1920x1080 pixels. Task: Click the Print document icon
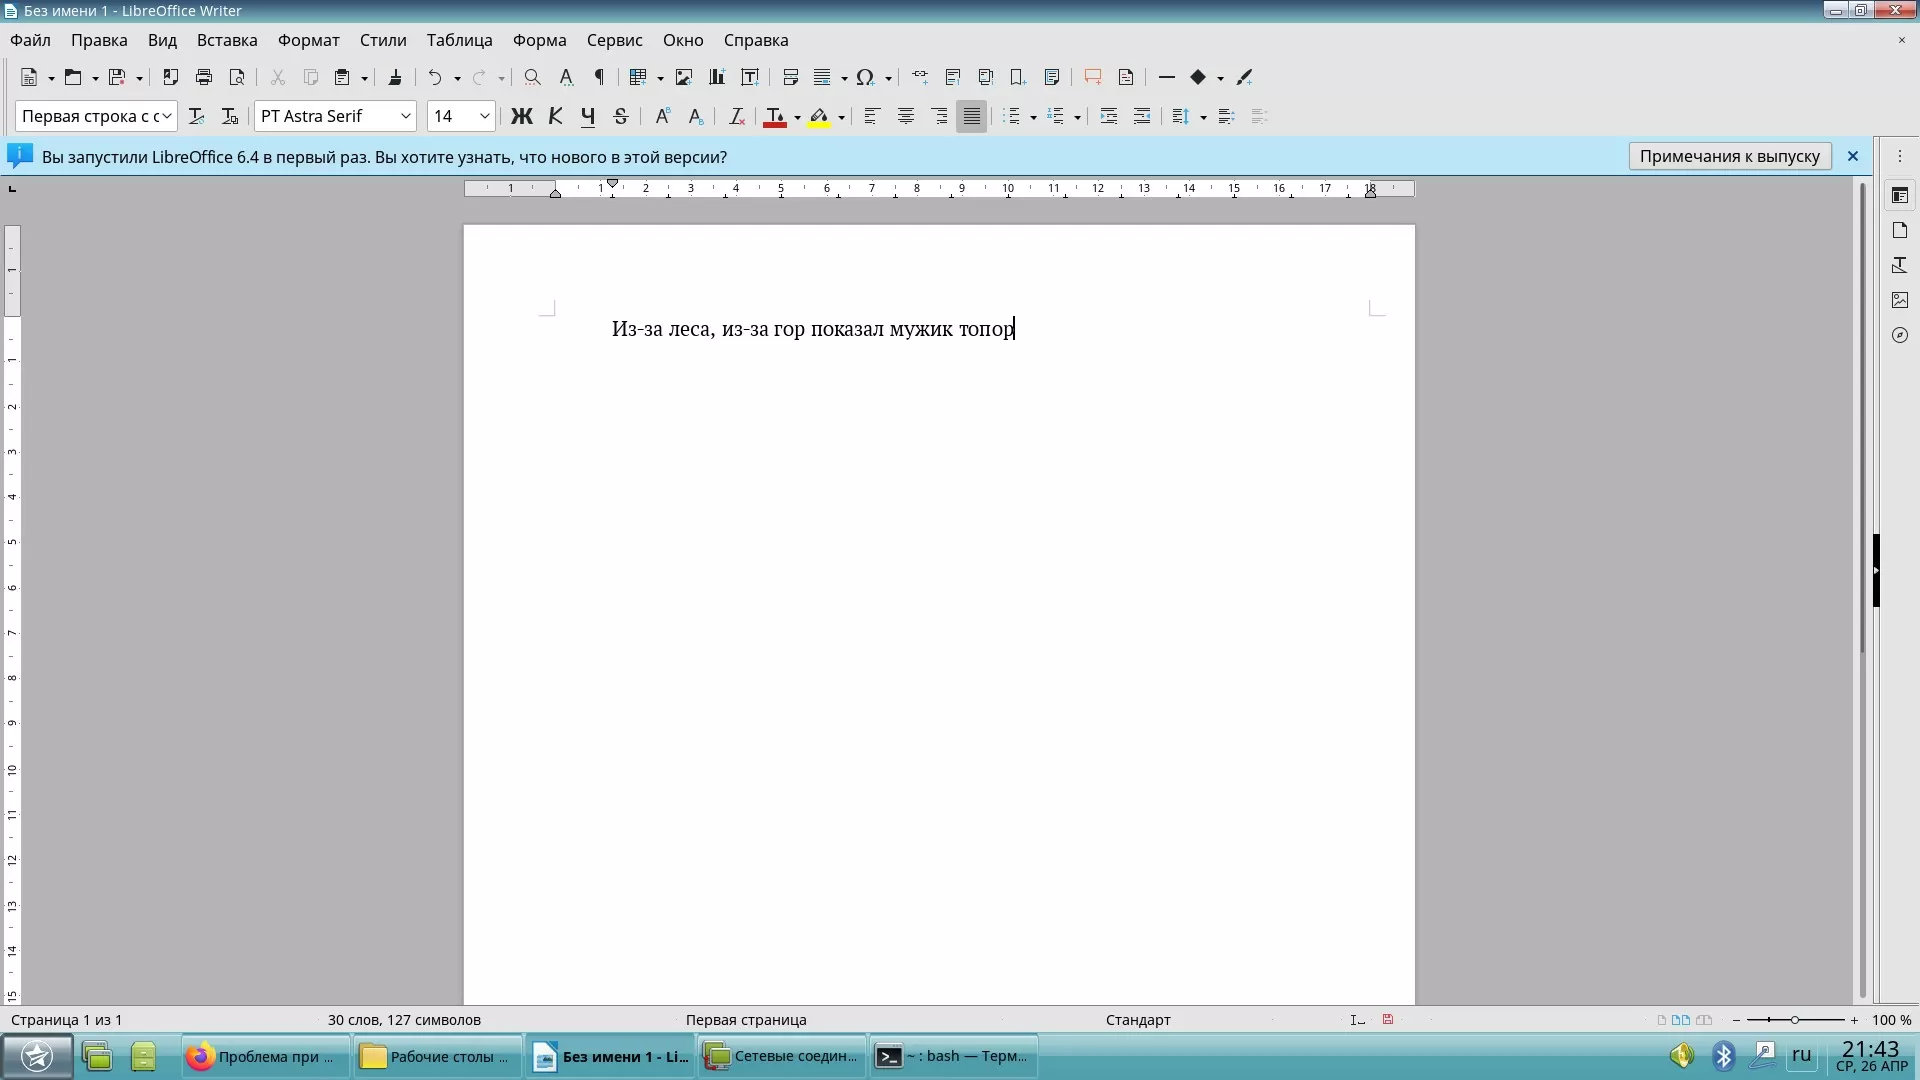204,77
